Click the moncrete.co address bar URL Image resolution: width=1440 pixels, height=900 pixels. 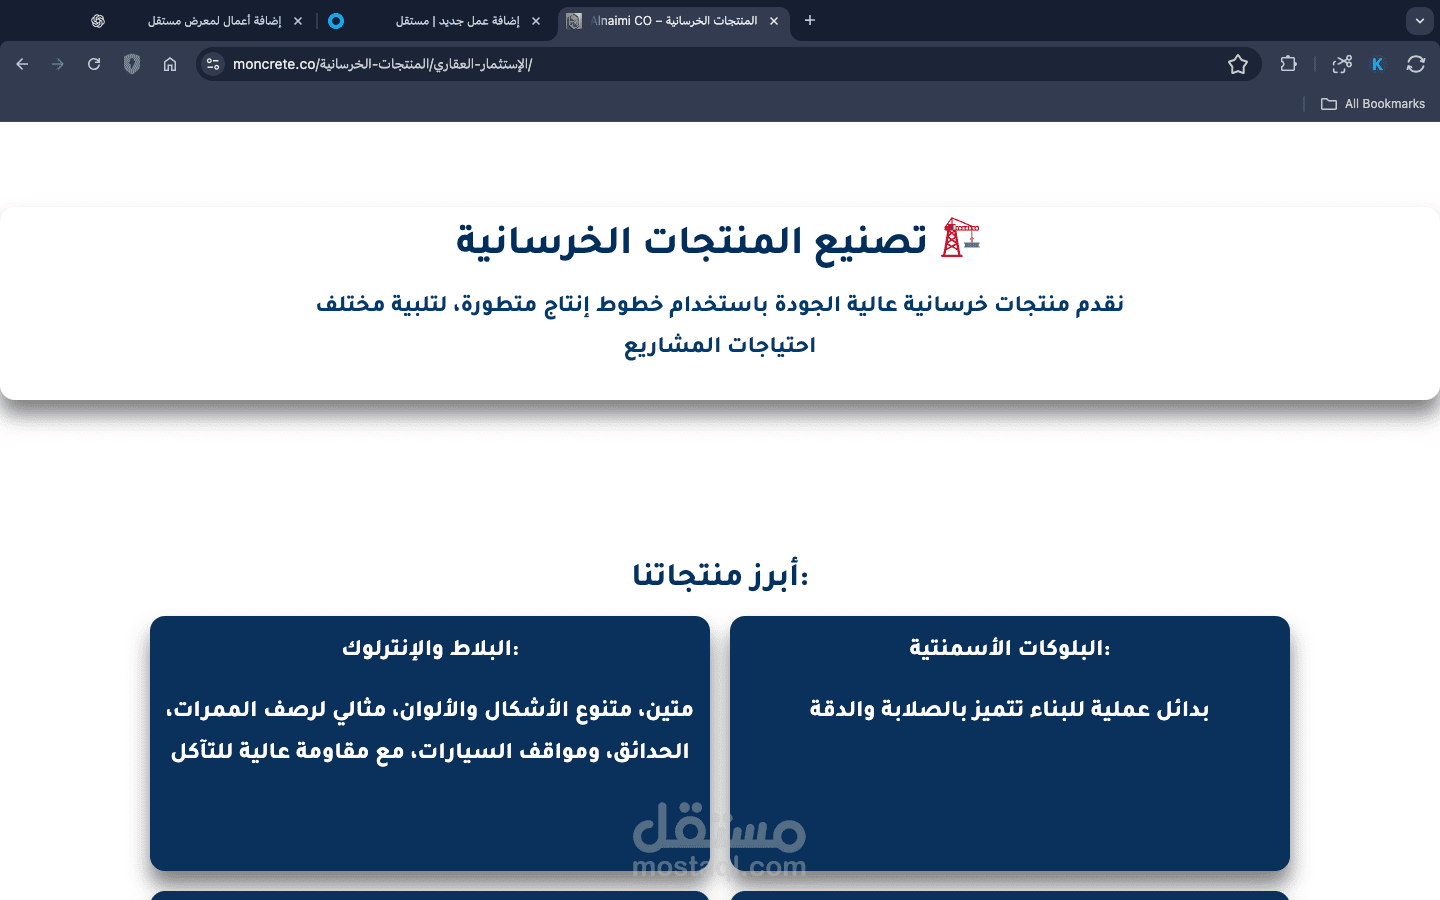pos(382,64)
